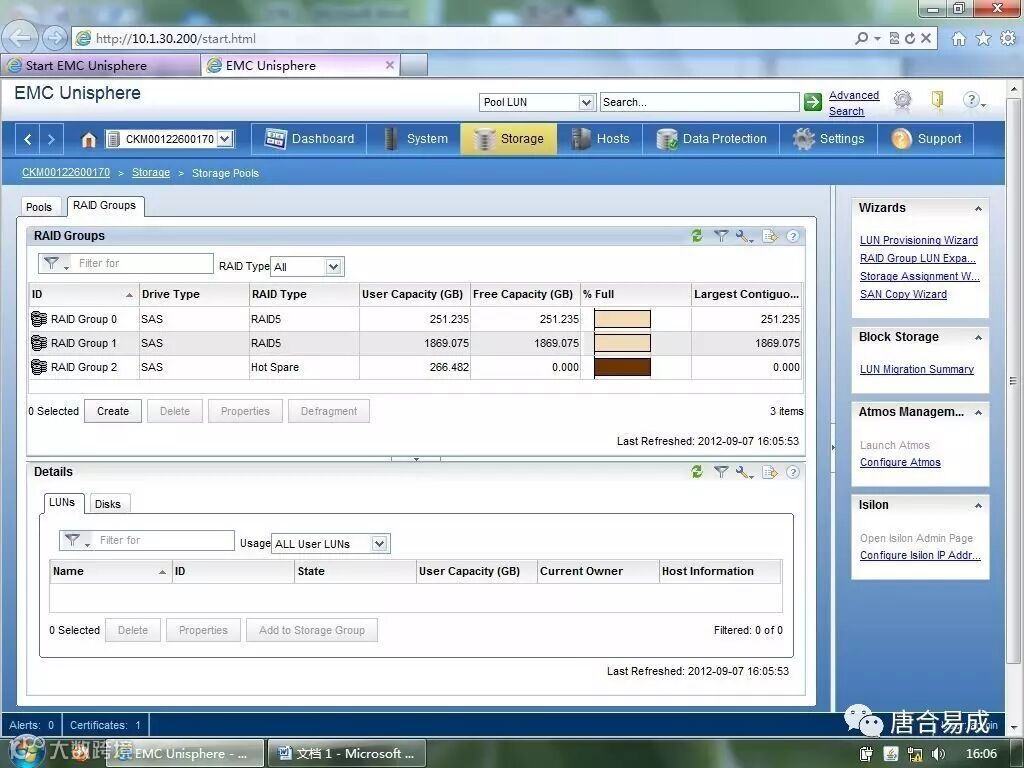Open the RAID Groups wrench settings icon
1024x768 pixels.
744,236
